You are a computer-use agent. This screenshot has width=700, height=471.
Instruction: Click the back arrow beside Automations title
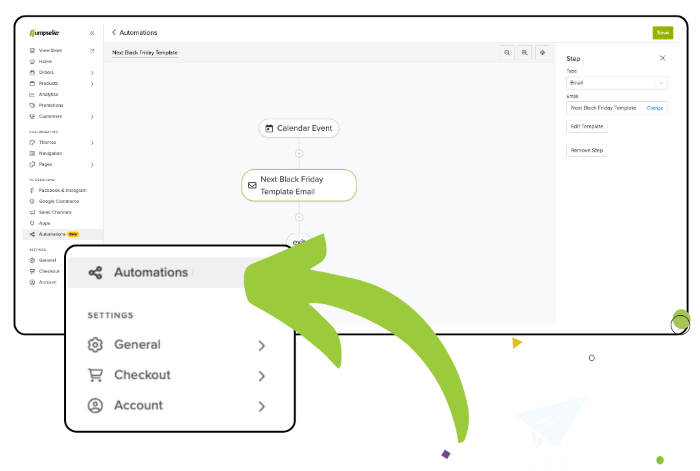tap(114, 33)
